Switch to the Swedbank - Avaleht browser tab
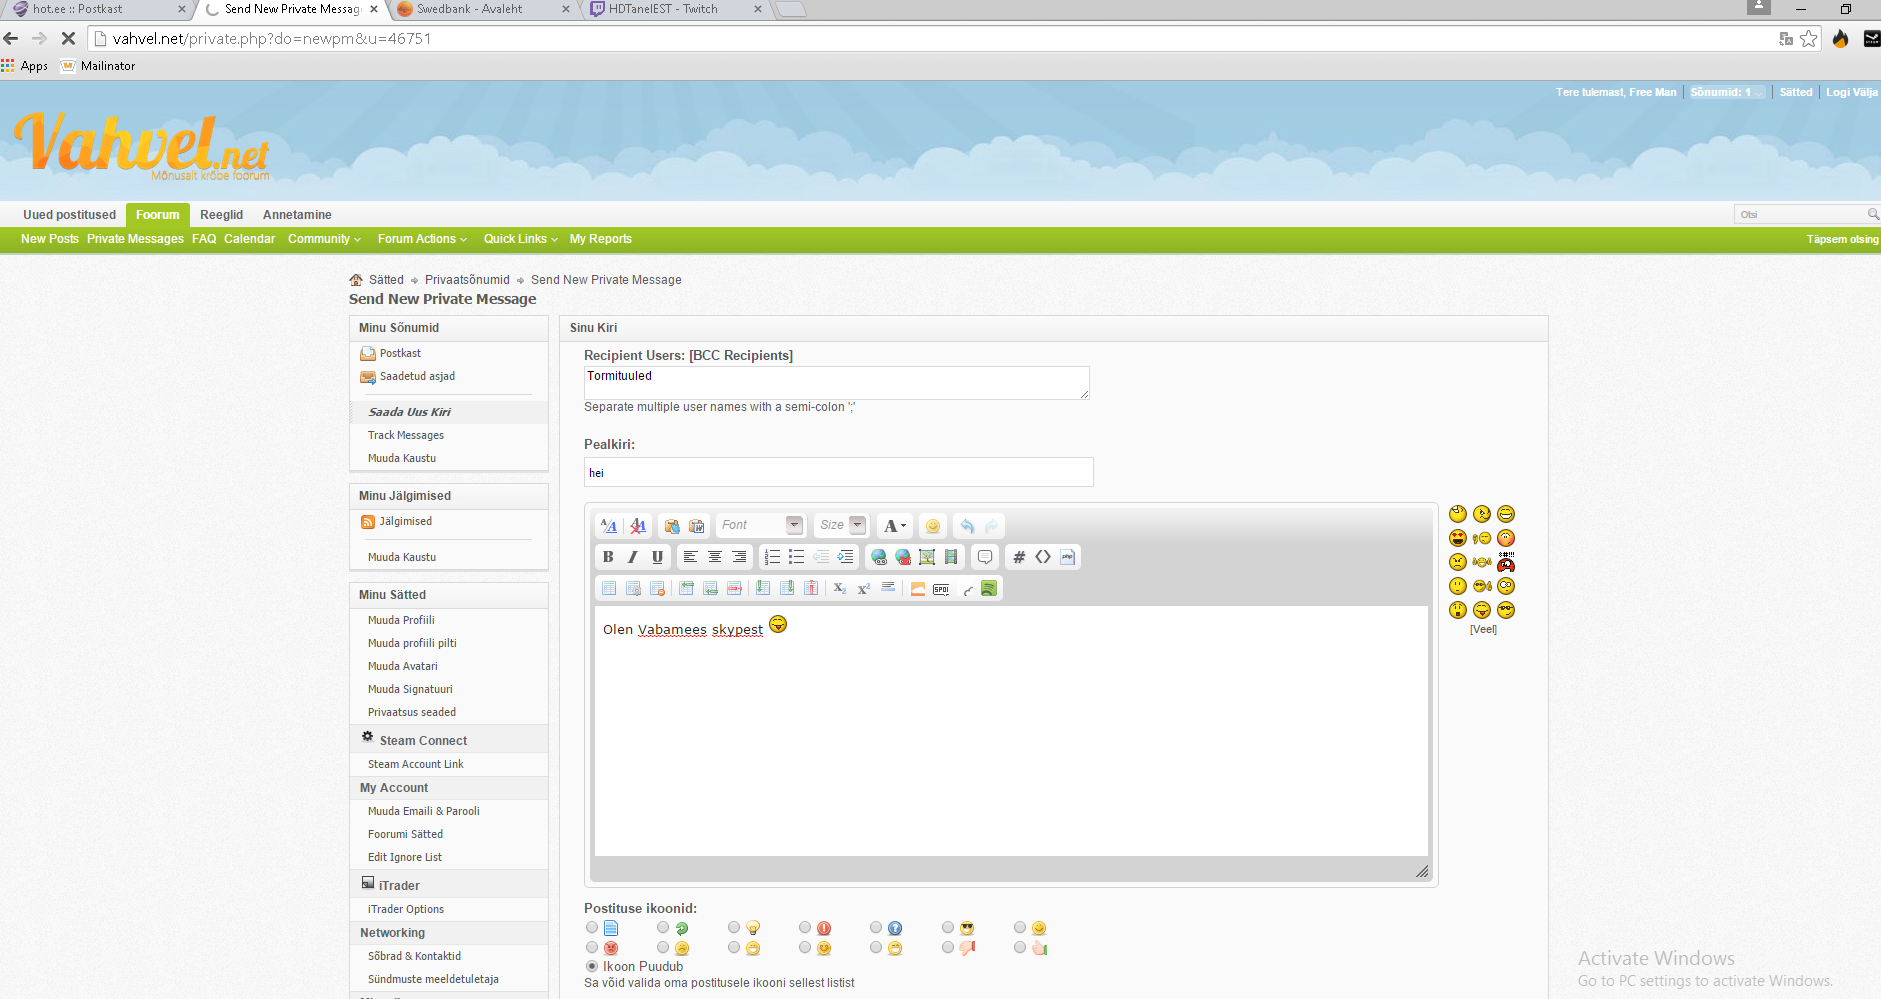 click(x=481, y=9)
